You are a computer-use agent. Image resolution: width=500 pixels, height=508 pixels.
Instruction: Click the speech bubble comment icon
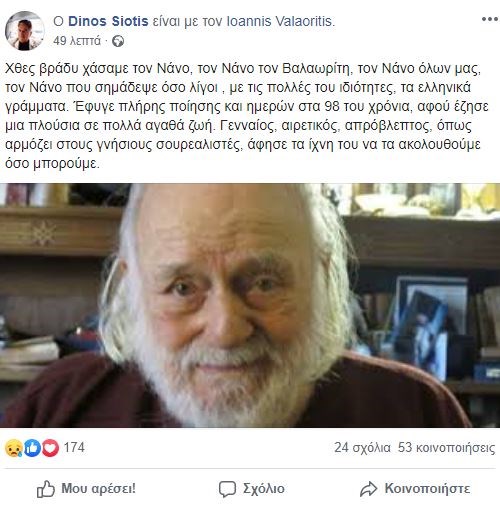pyautogui.click(x=227, y=489)
